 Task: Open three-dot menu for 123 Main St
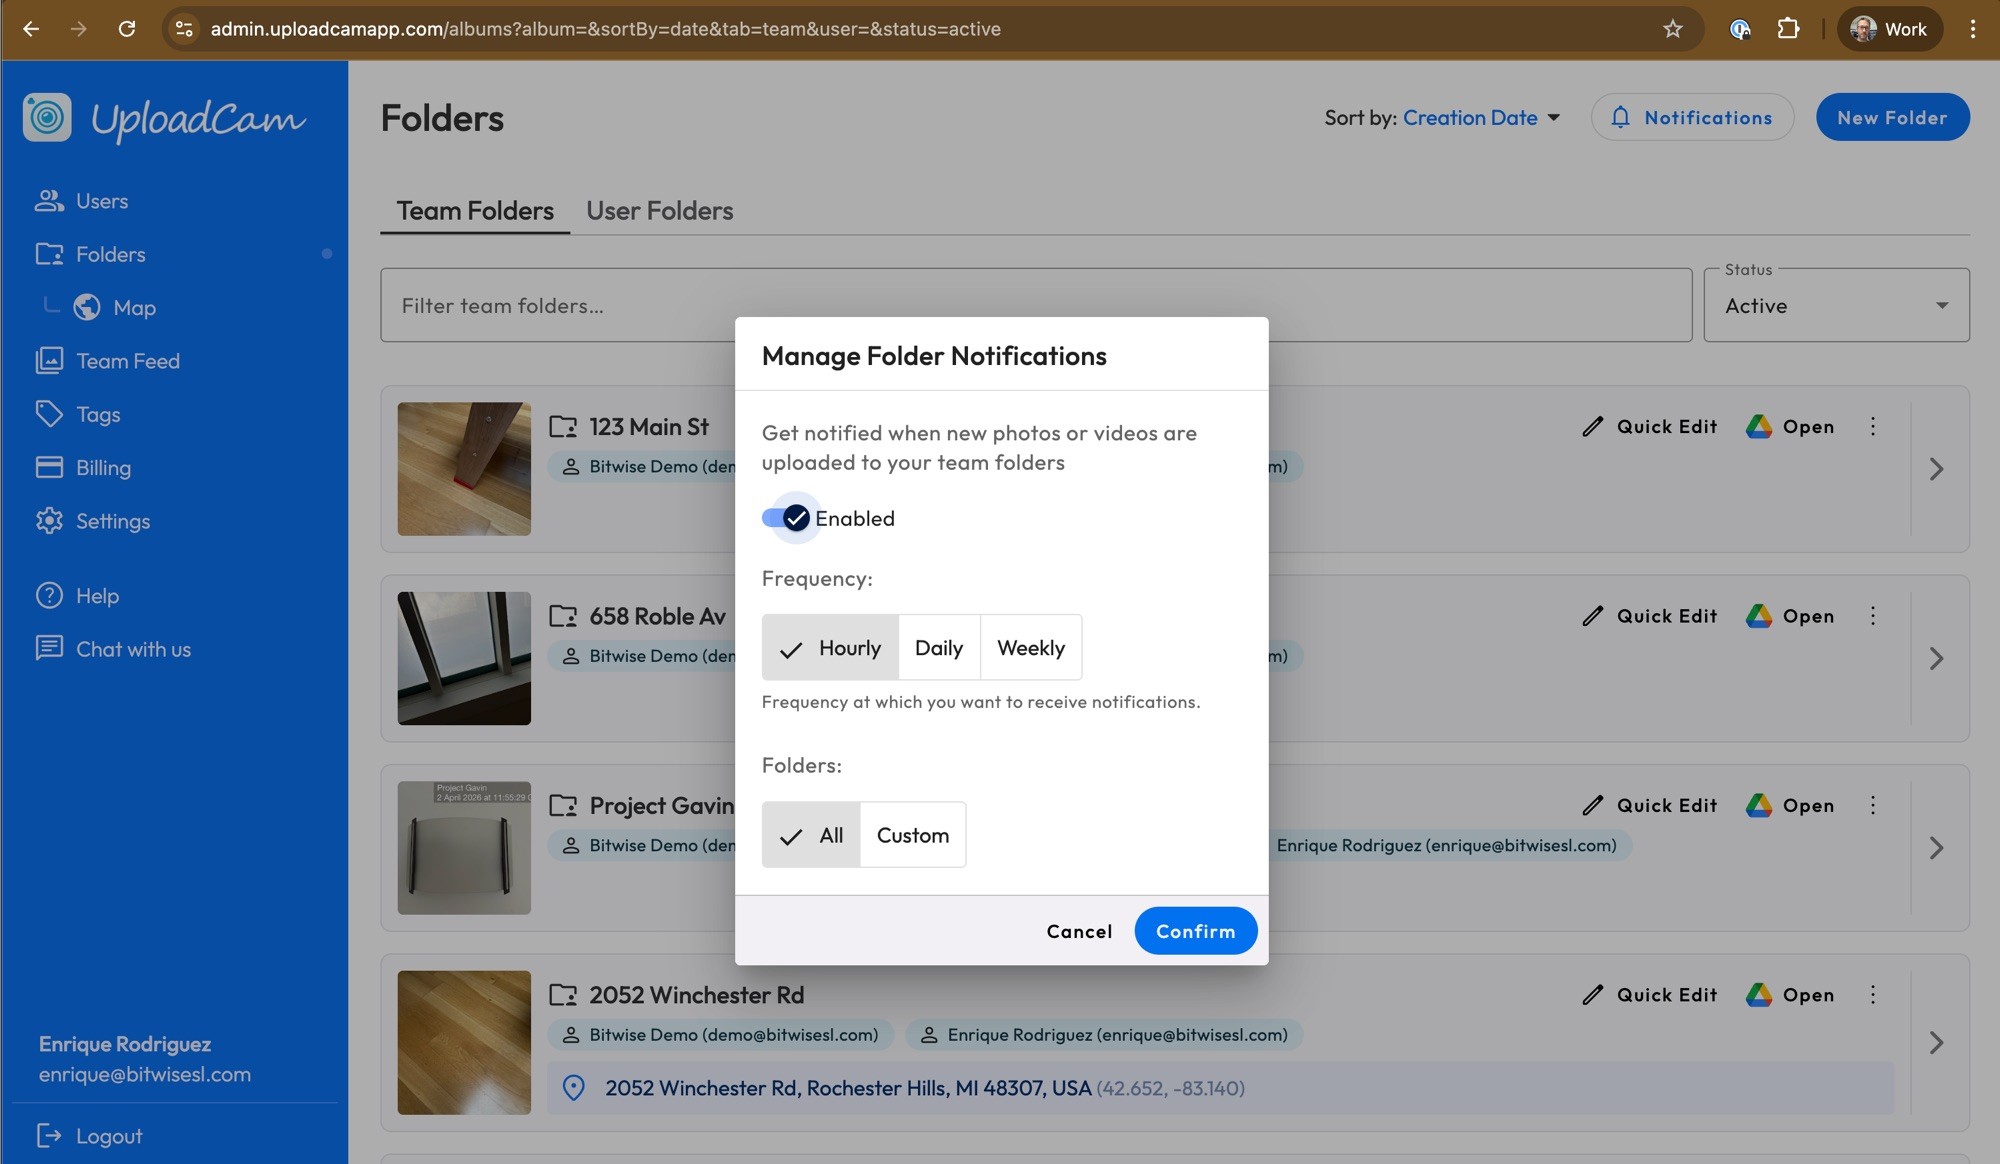point(1872,427)
